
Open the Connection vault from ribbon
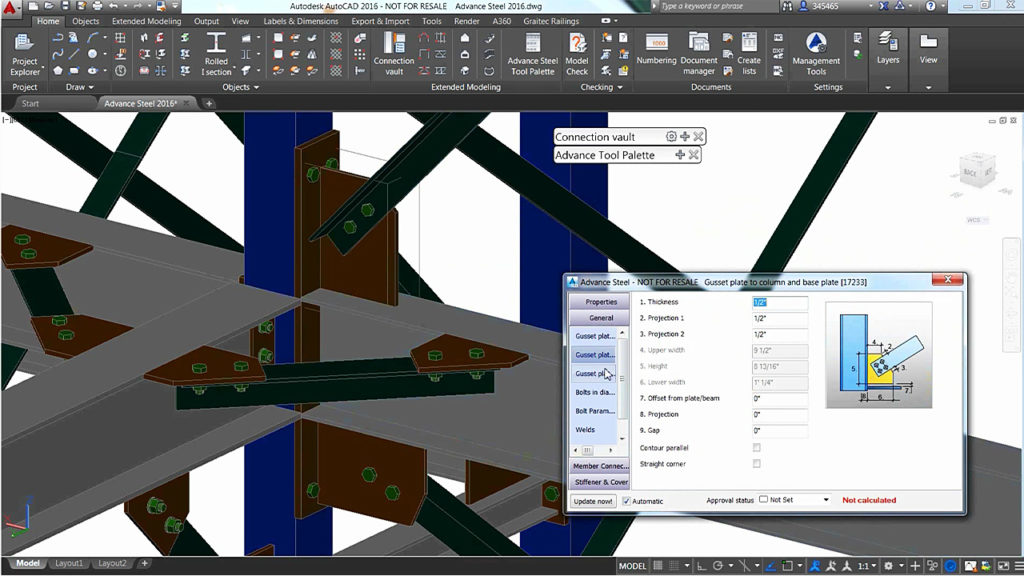coord(394,55)
